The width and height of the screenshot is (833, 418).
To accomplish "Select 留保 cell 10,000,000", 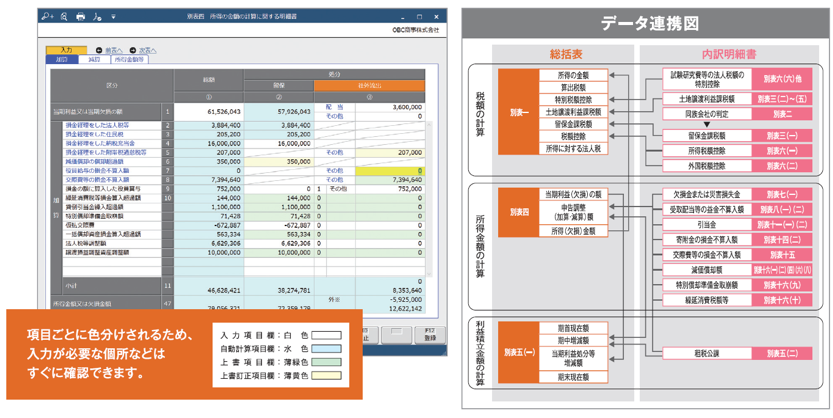I will [x=279, y=252].
